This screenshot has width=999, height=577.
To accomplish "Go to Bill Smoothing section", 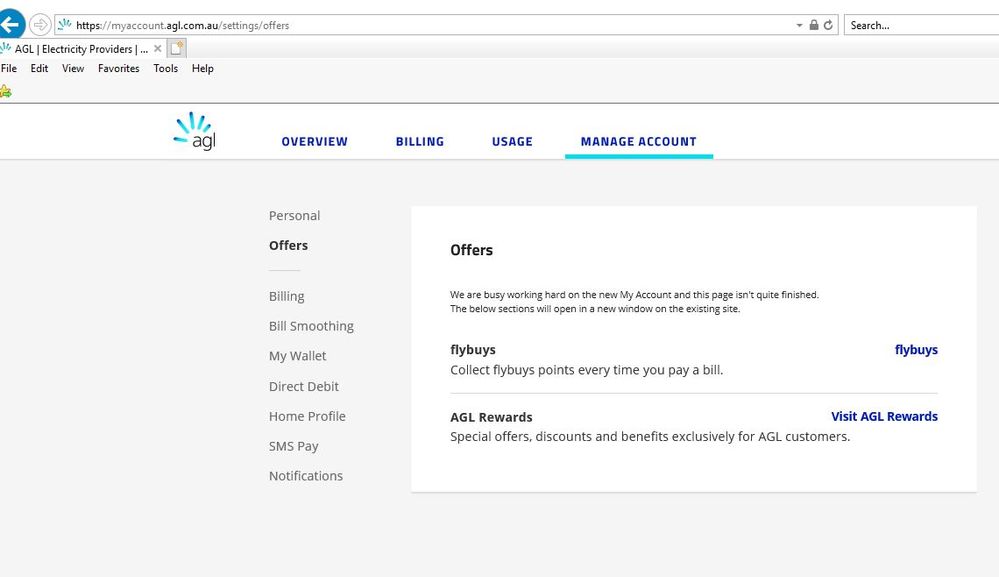I will (x=311, y=326).
